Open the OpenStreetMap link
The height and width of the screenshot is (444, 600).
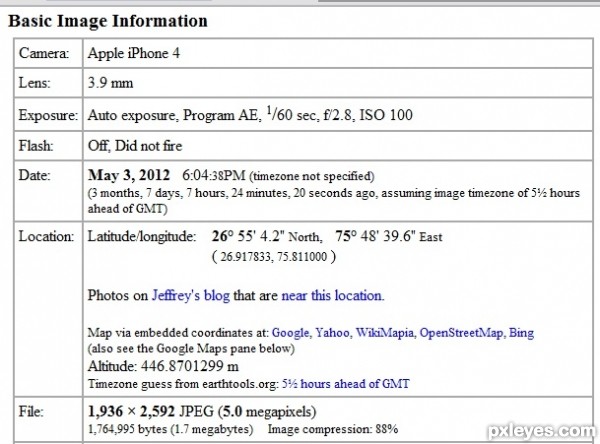[461, 333]
